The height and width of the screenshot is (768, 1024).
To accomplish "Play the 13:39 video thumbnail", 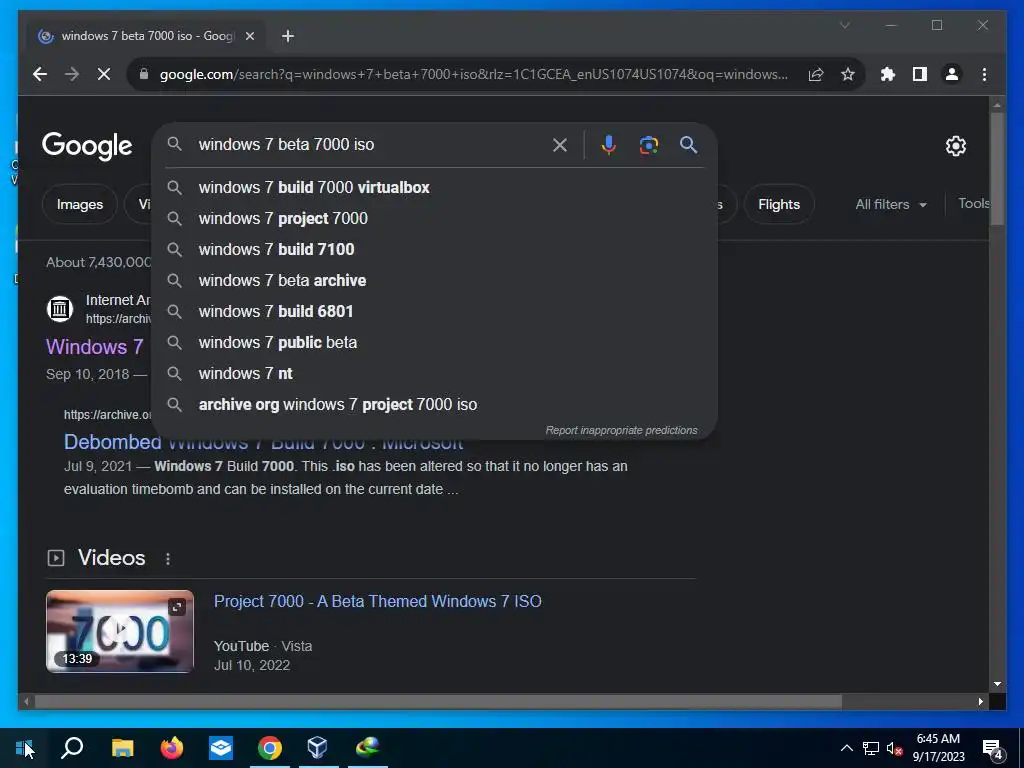I will pos(120,632).
